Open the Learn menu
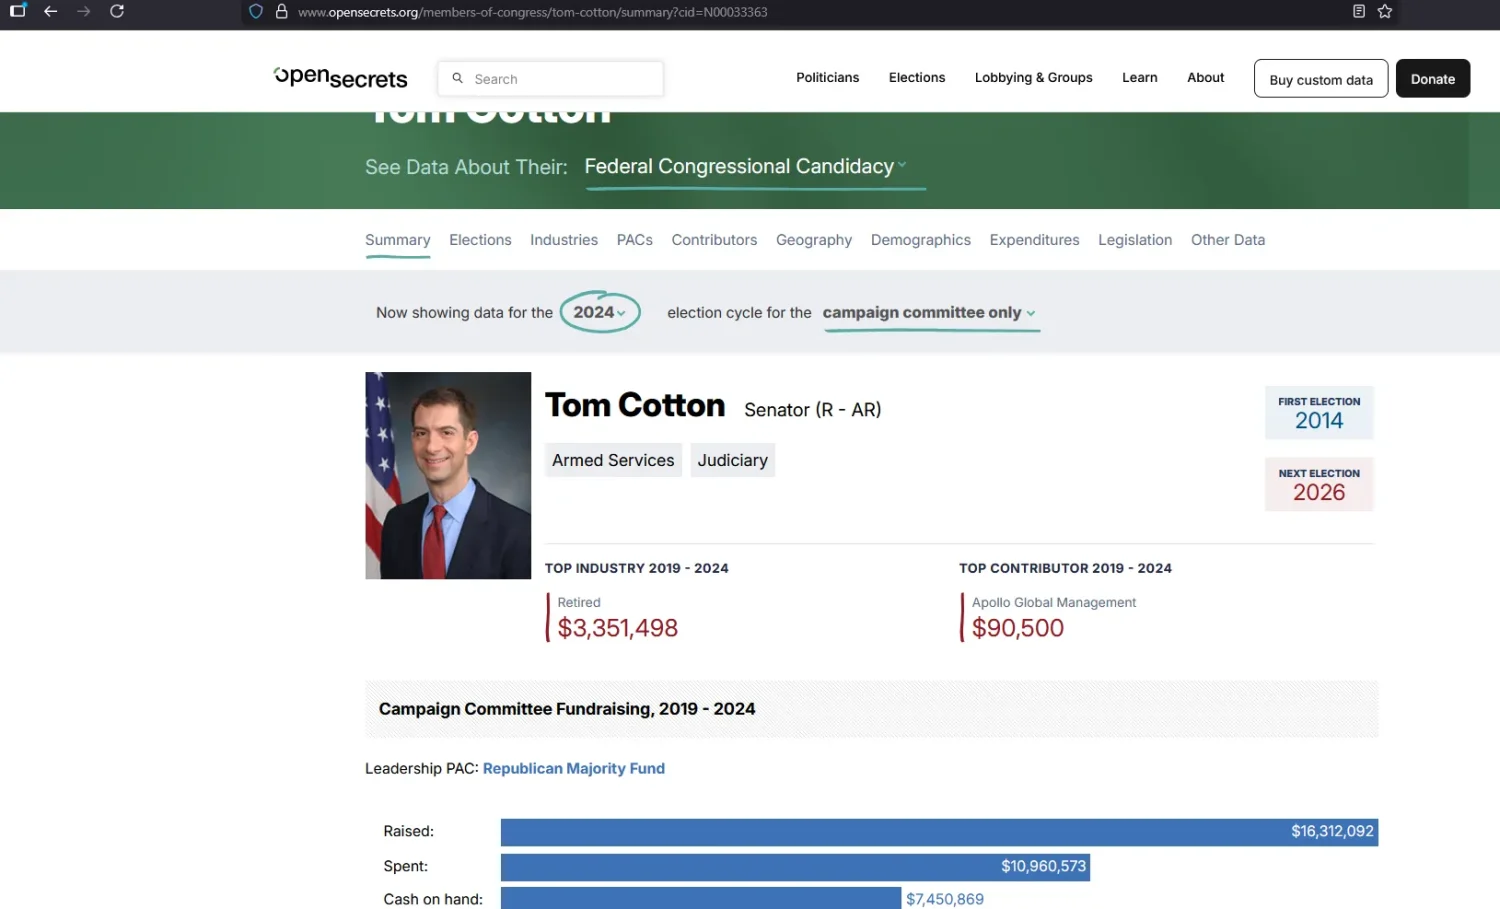Image resolution: width=1500 pixels, height=909 pixels. coord(1140,78)
